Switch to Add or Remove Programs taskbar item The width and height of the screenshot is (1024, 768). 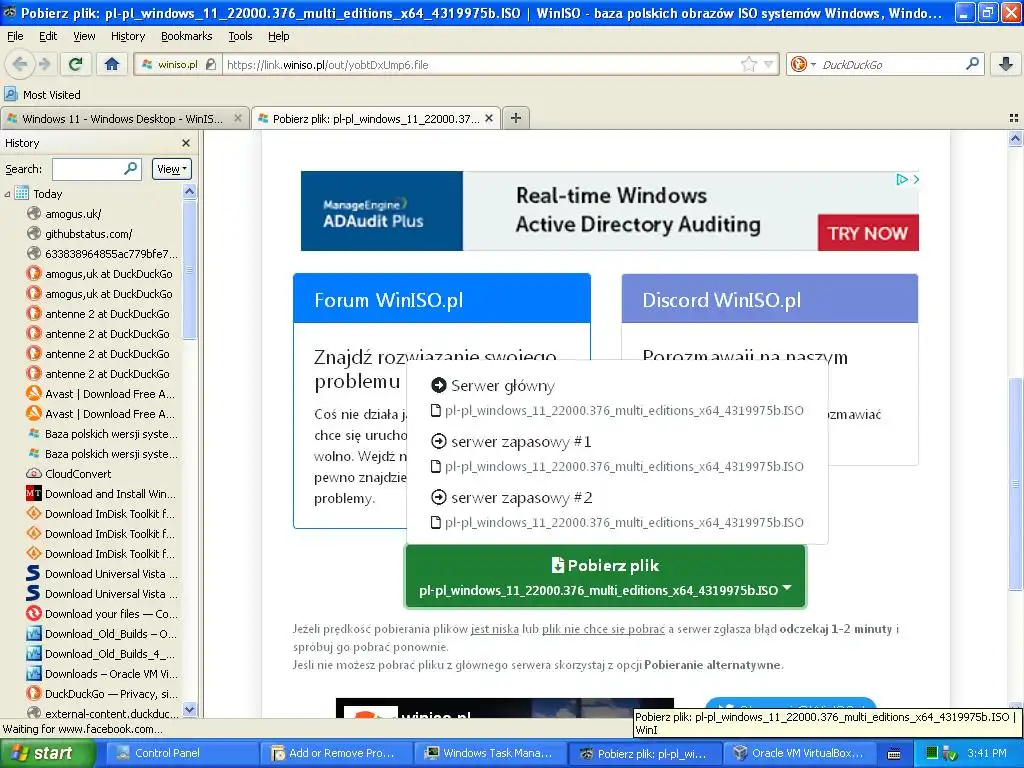[336, 753]
